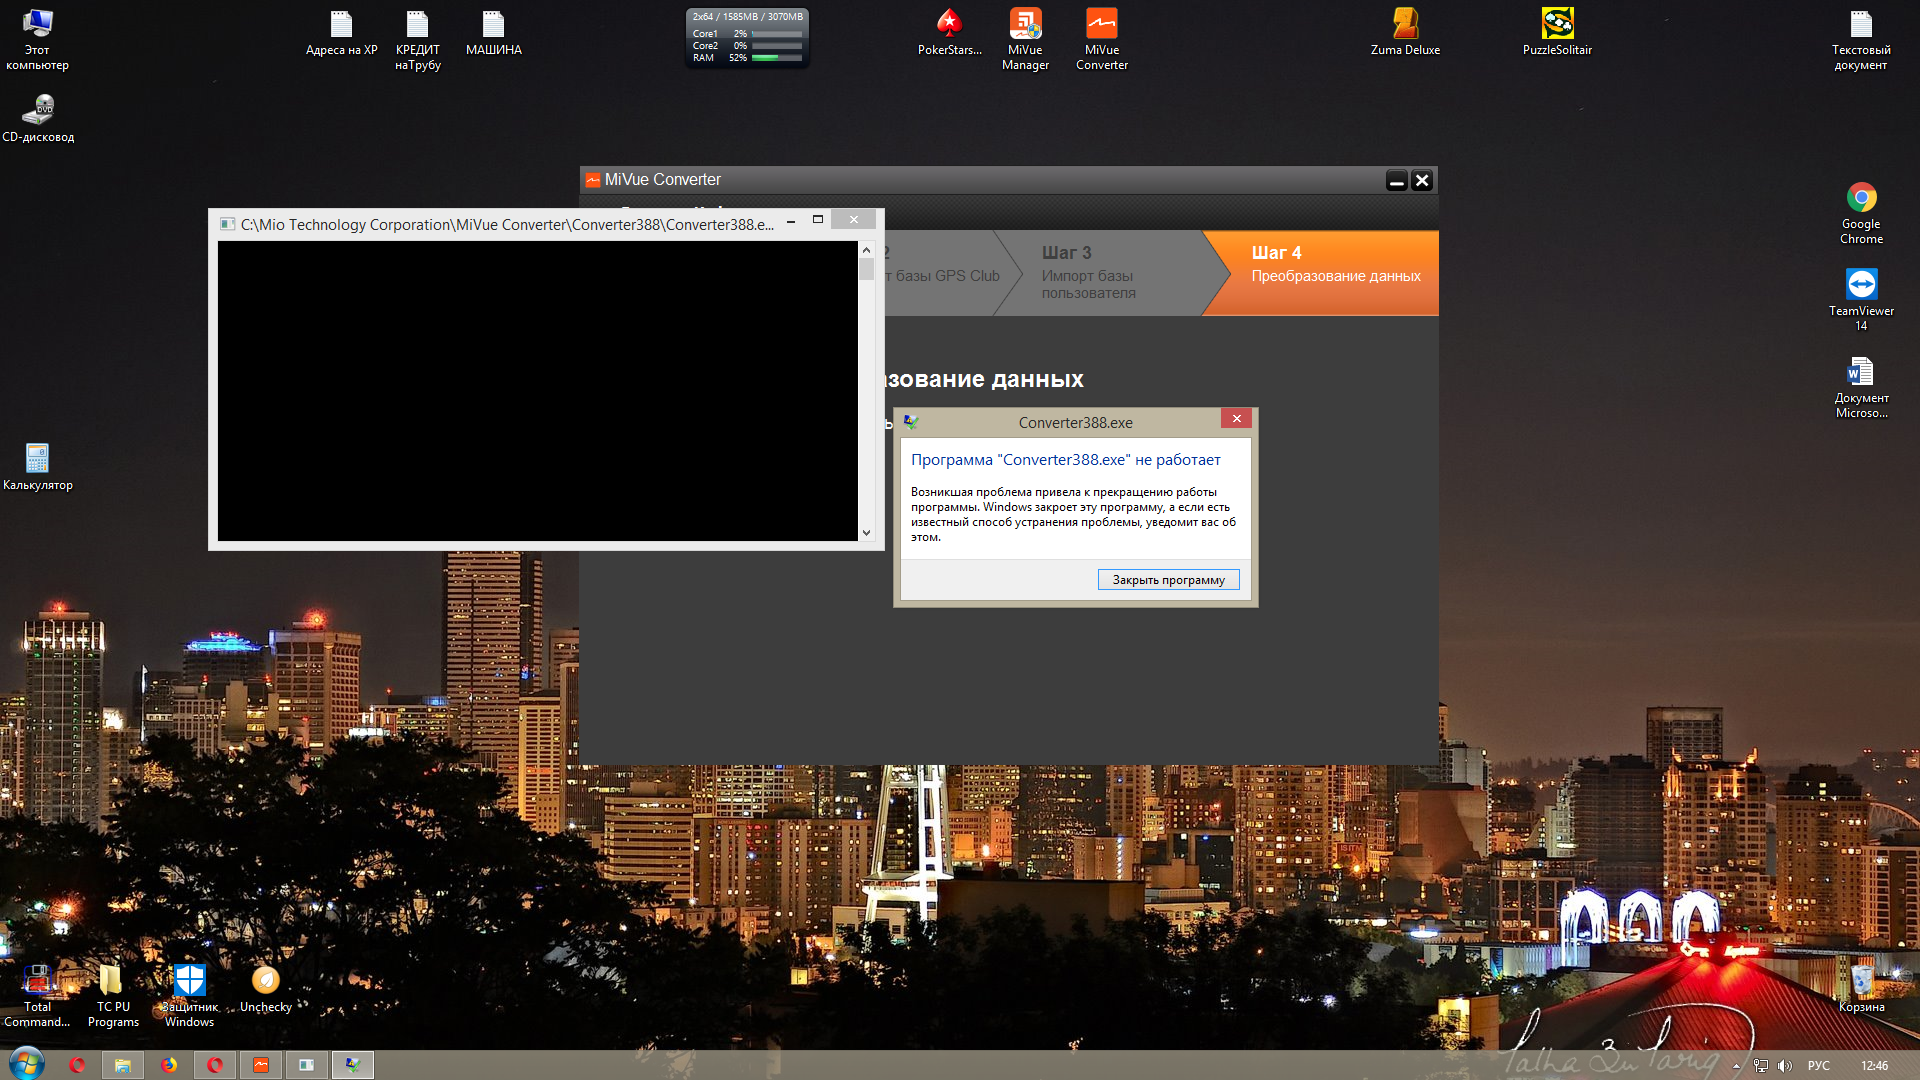The width and height of the screenshot is (1920, 1080).
Task: Launch the Google Chrome desktop shortcut
Action: (x=1861, y=199)
